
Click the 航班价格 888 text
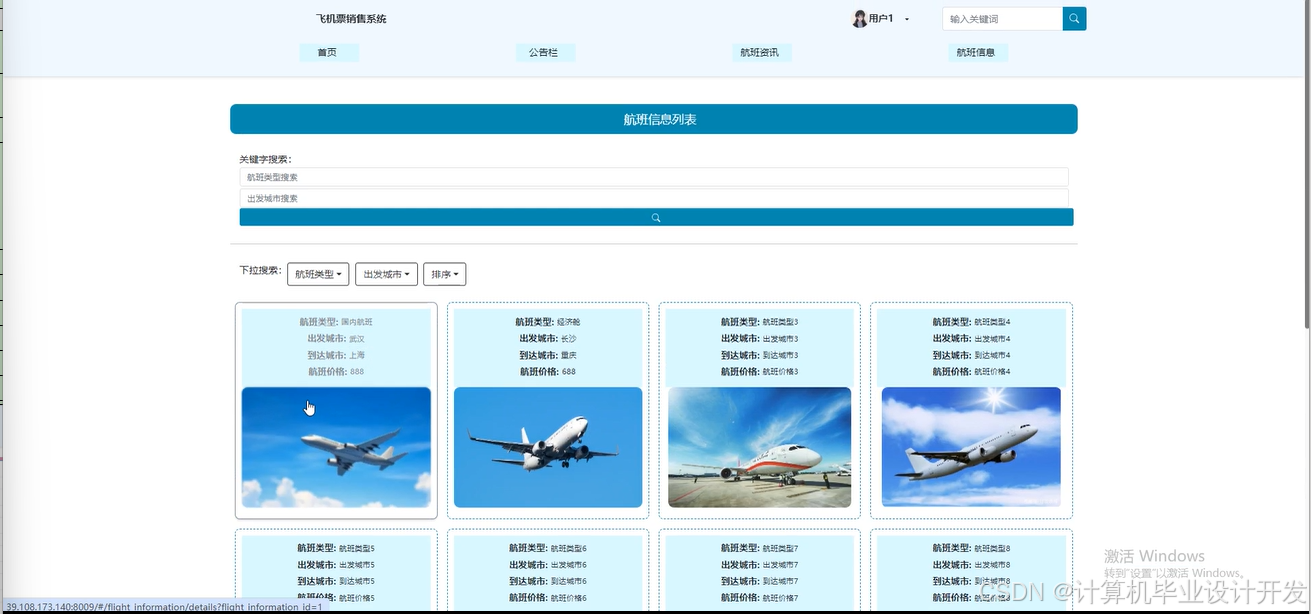(x=336, y=371)
